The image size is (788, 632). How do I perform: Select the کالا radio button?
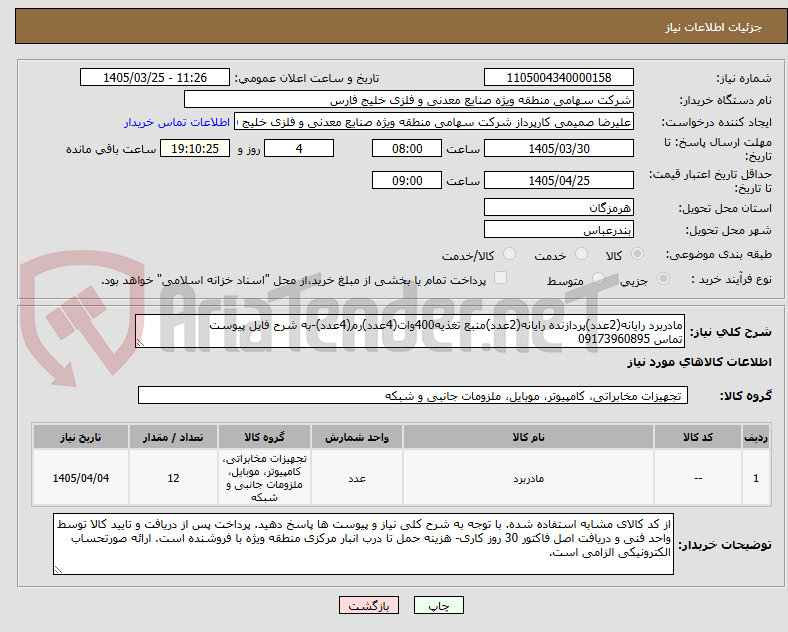point(637,254)
